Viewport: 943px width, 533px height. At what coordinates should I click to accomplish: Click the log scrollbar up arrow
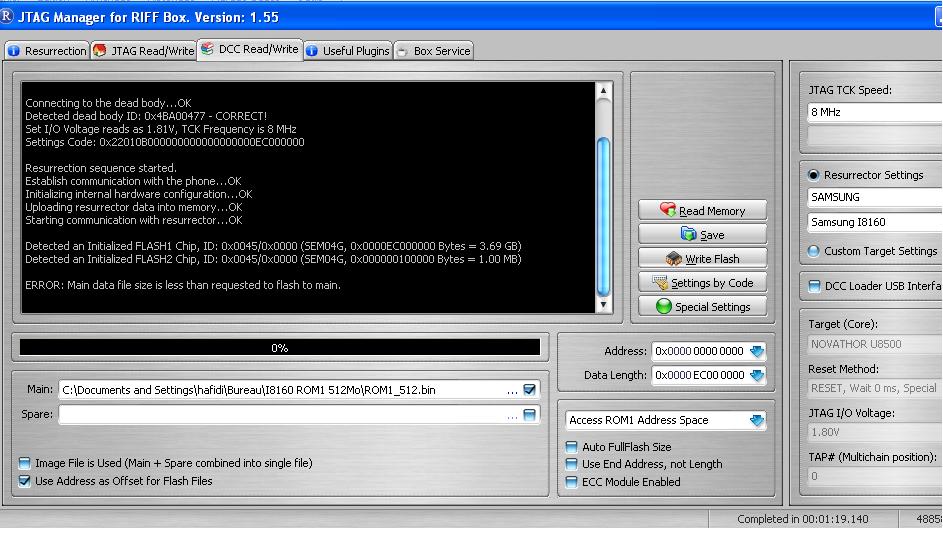click(603, 91)
